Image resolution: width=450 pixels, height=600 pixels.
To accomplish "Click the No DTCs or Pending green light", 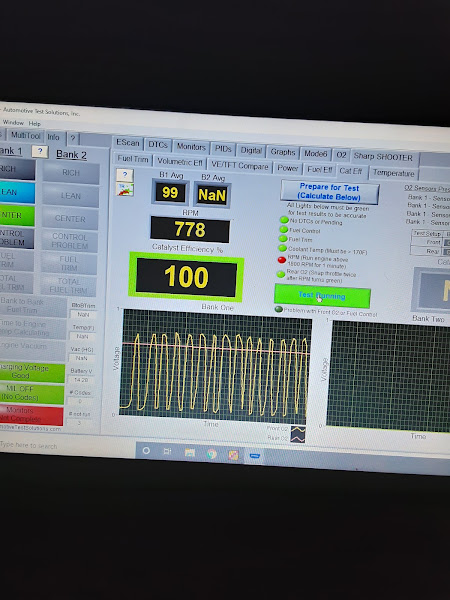I will (284, 220).
